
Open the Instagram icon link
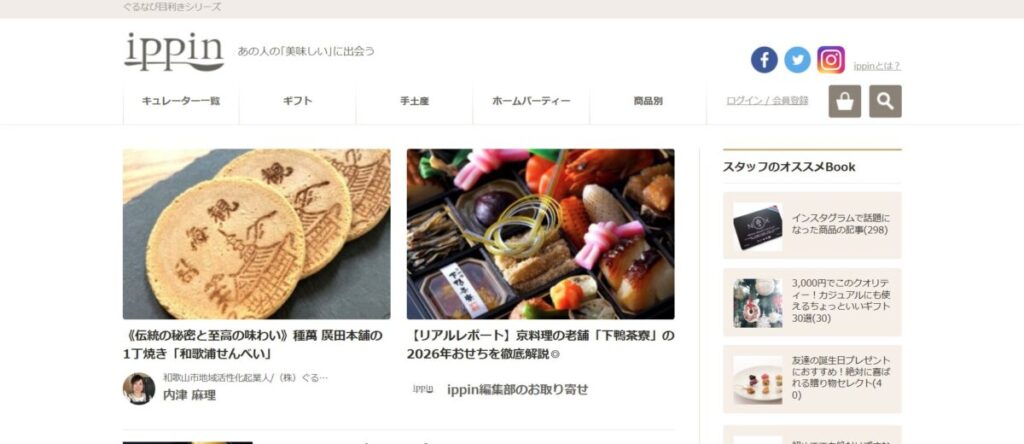[831, 60]
